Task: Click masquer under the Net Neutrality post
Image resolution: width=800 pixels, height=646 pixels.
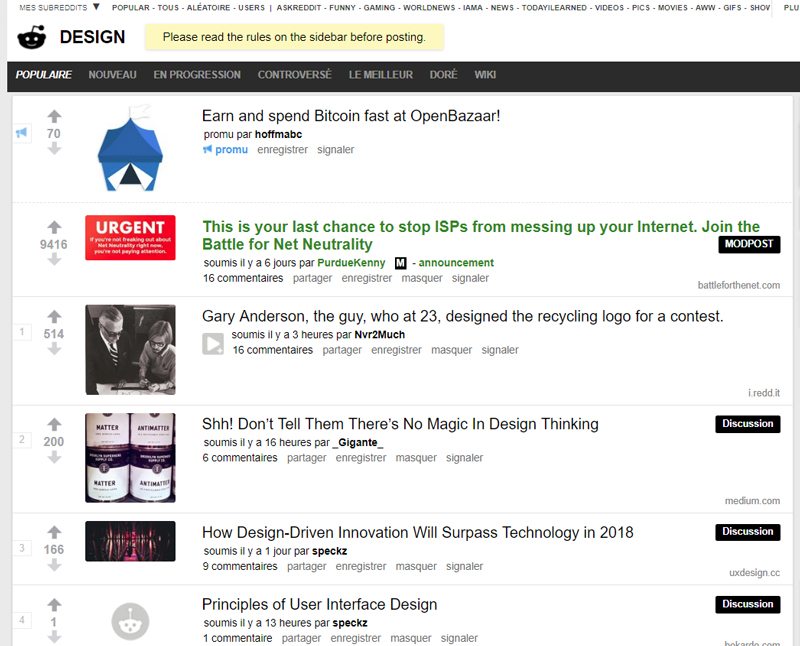Action: tap(422, 278)
